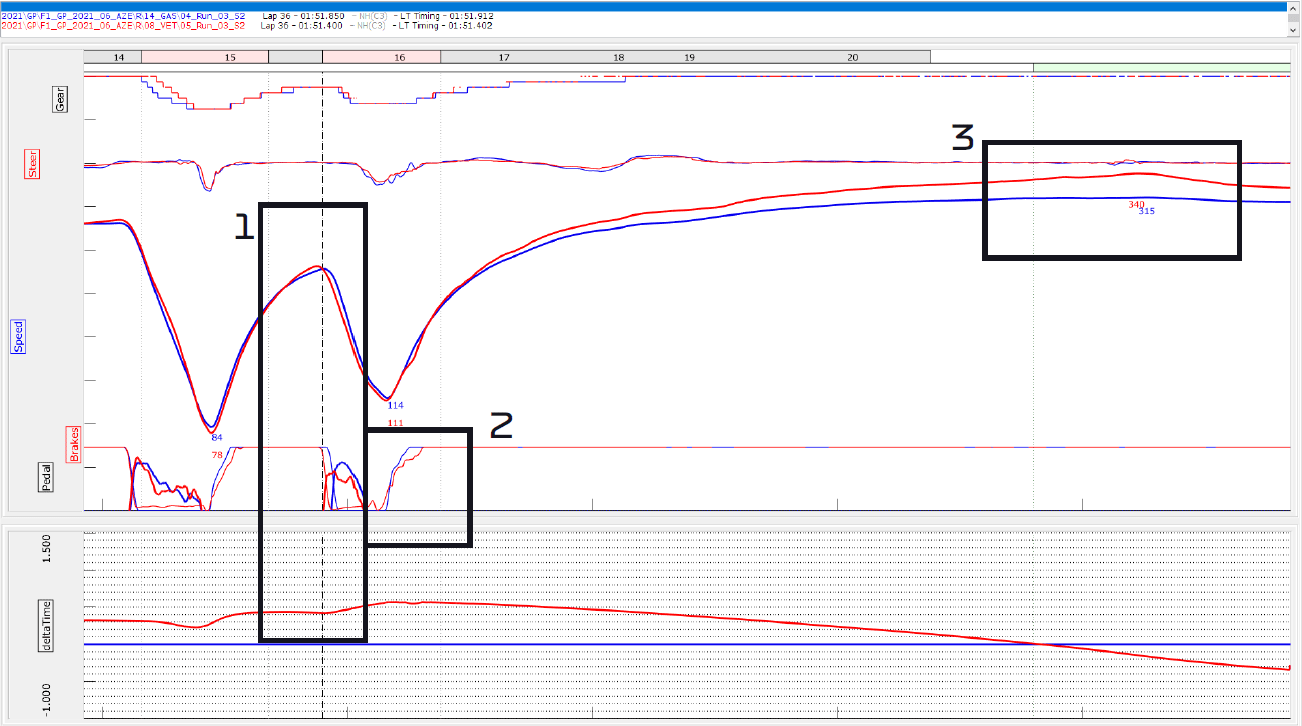Select the red Steer channel label

(x=32, y=165)
